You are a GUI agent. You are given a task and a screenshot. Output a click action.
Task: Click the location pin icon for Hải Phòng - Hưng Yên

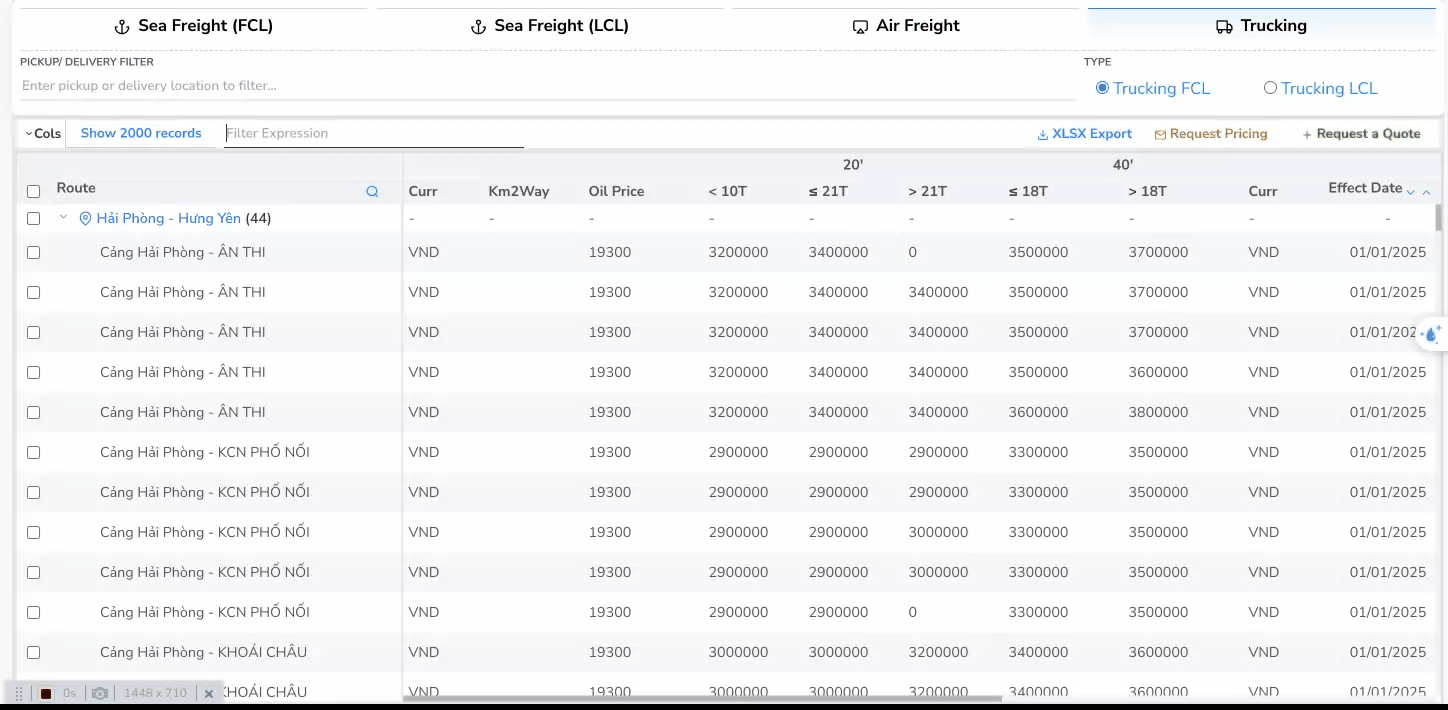coord(85,219)
